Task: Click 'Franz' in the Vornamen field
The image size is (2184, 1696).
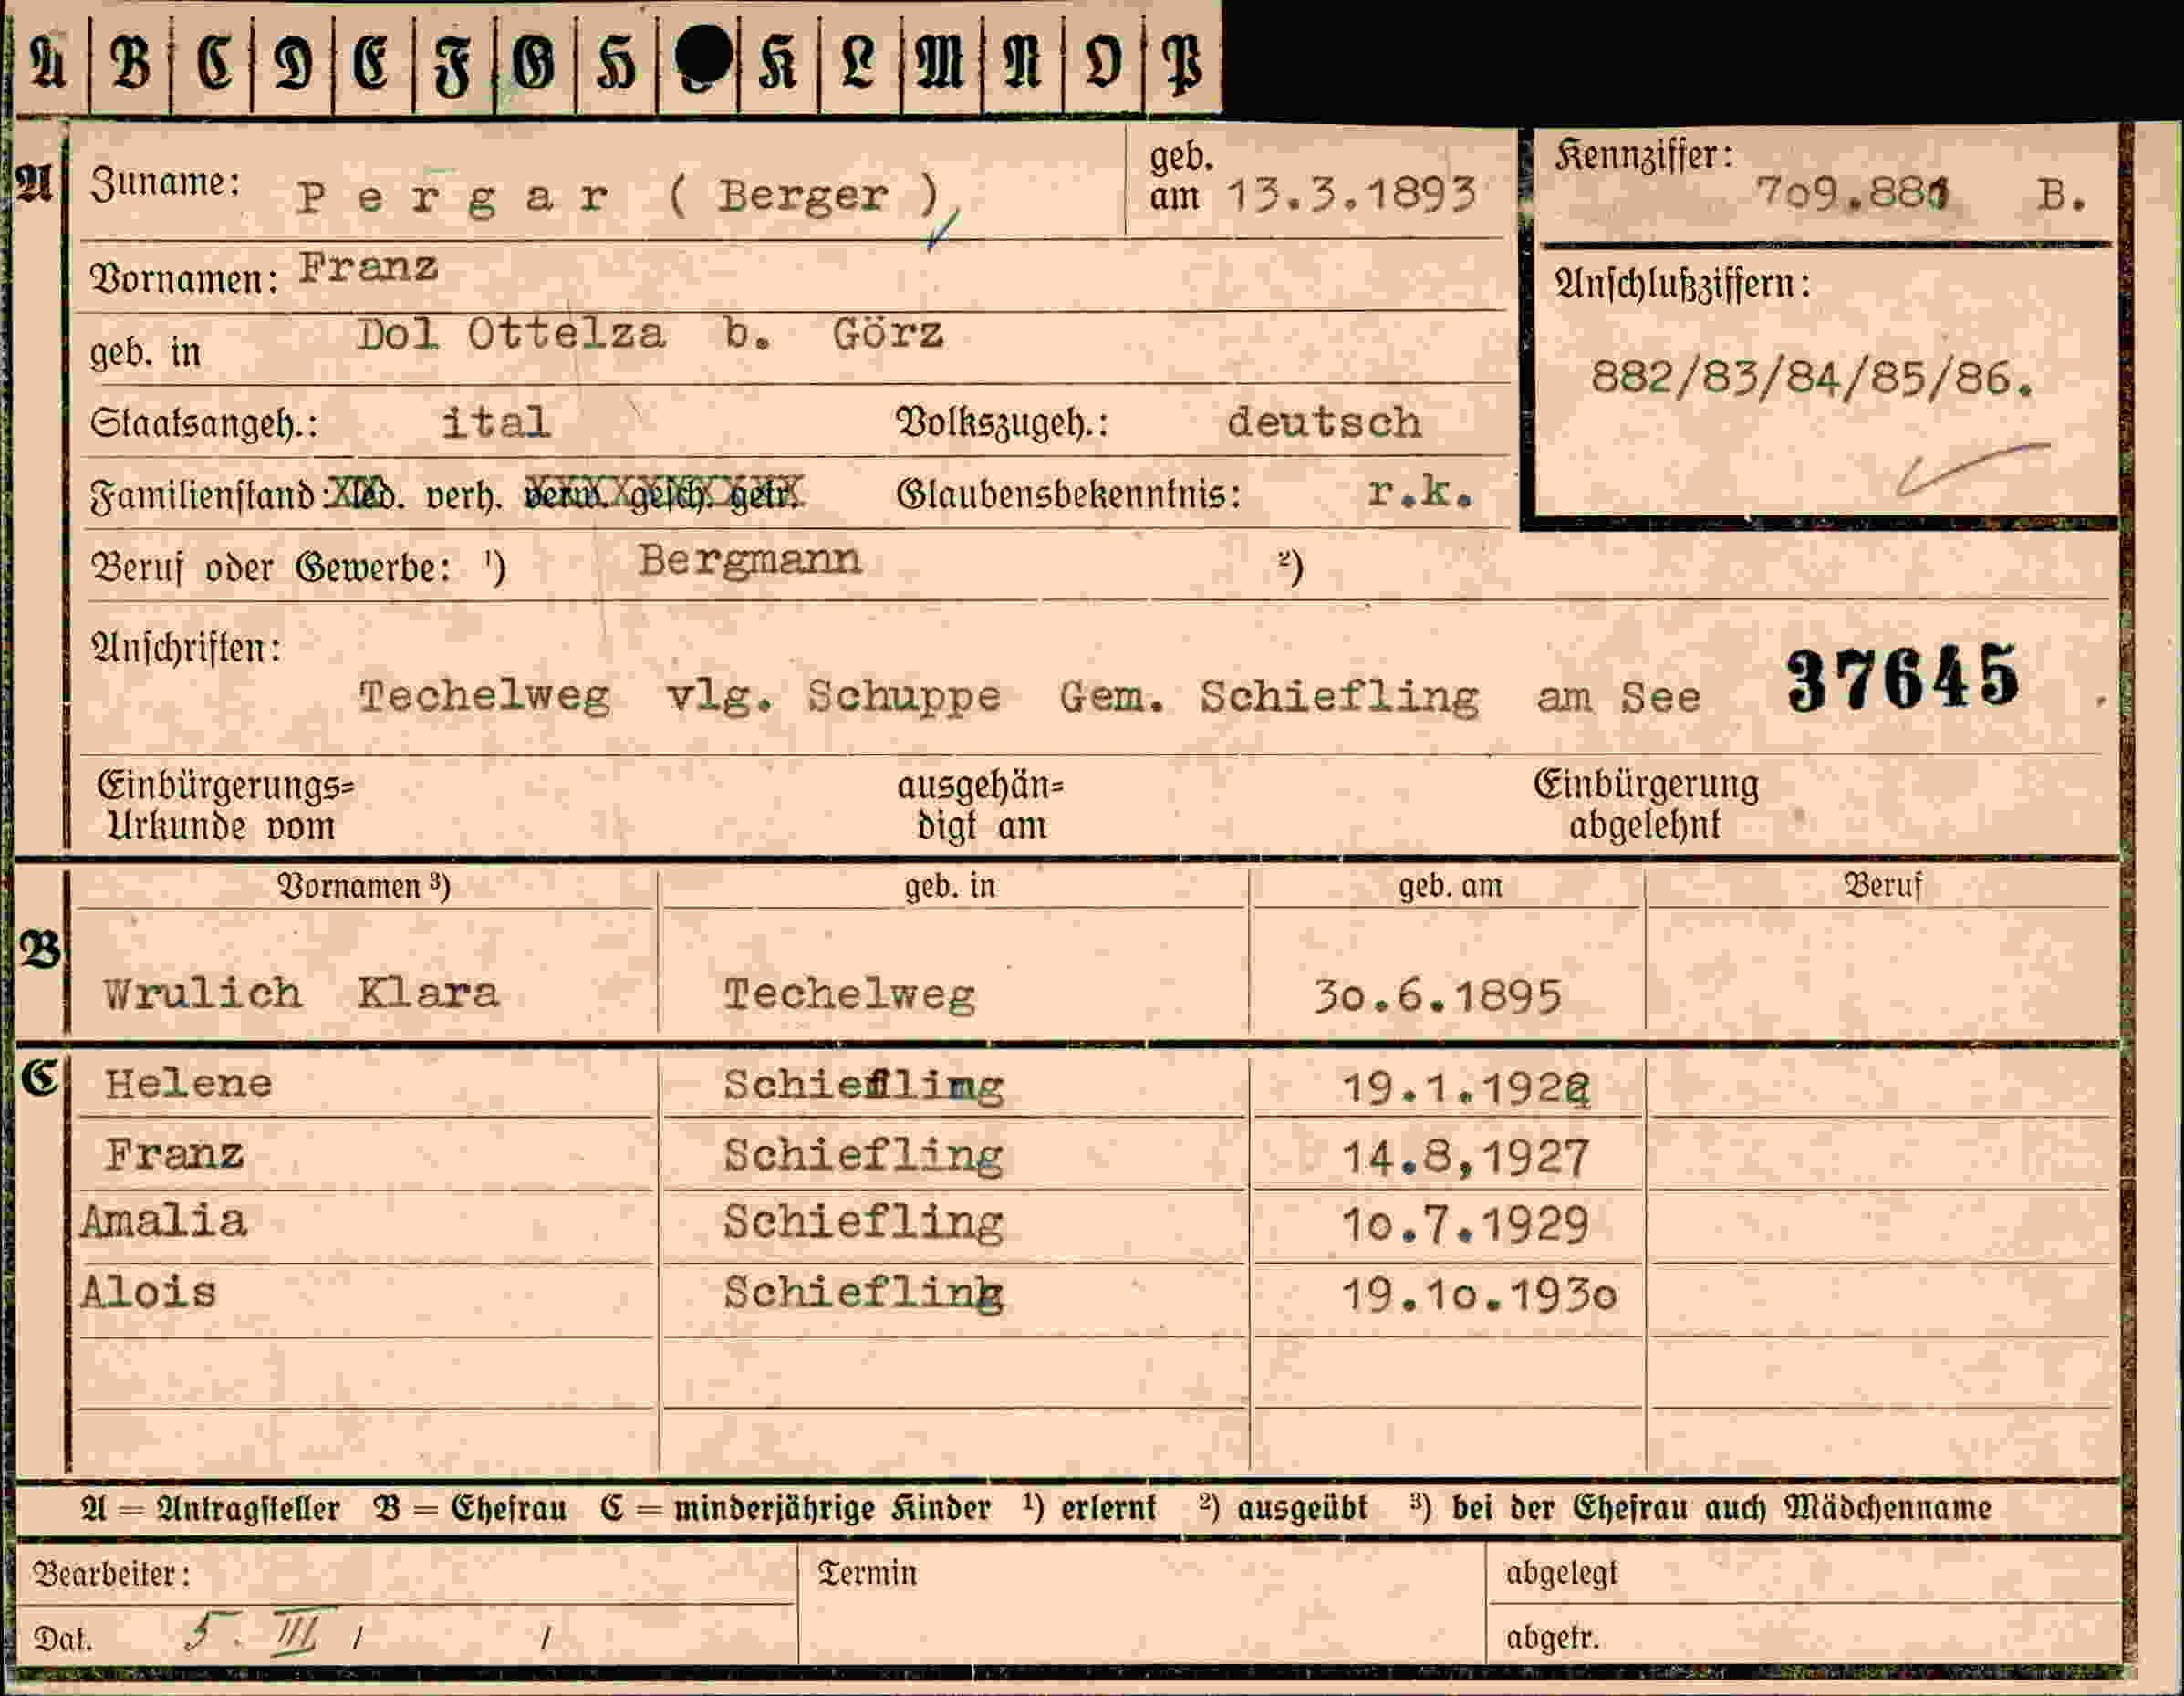Action: [368, 267]
